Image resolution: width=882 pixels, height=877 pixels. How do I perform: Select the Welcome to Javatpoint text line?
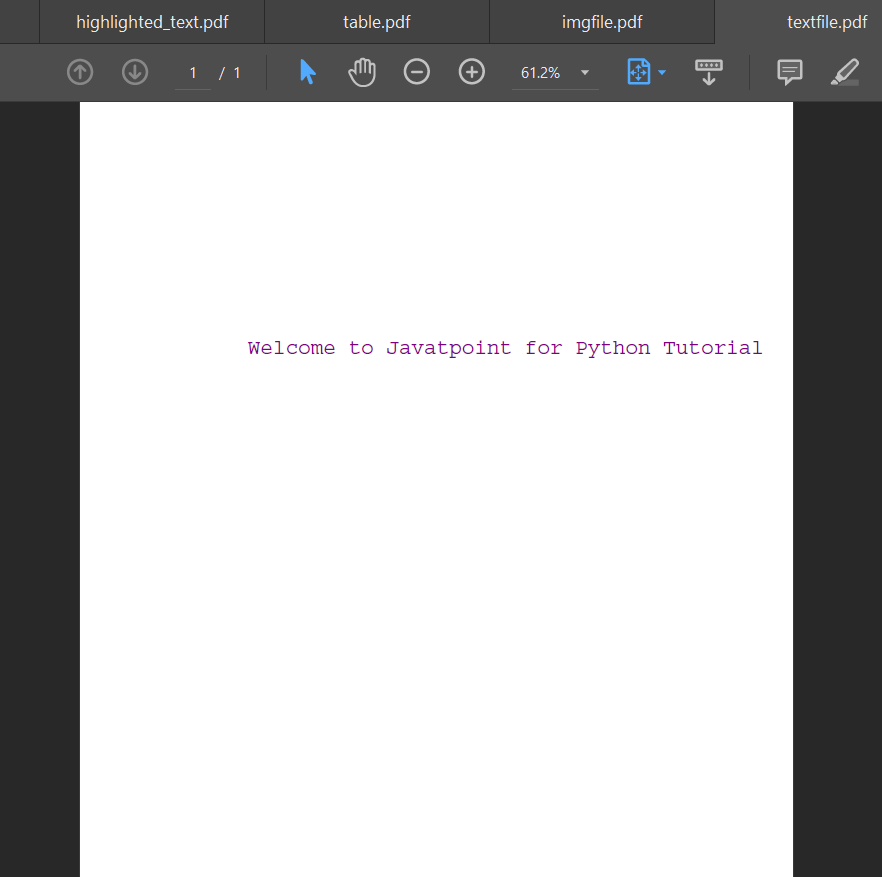coord(504,348)
